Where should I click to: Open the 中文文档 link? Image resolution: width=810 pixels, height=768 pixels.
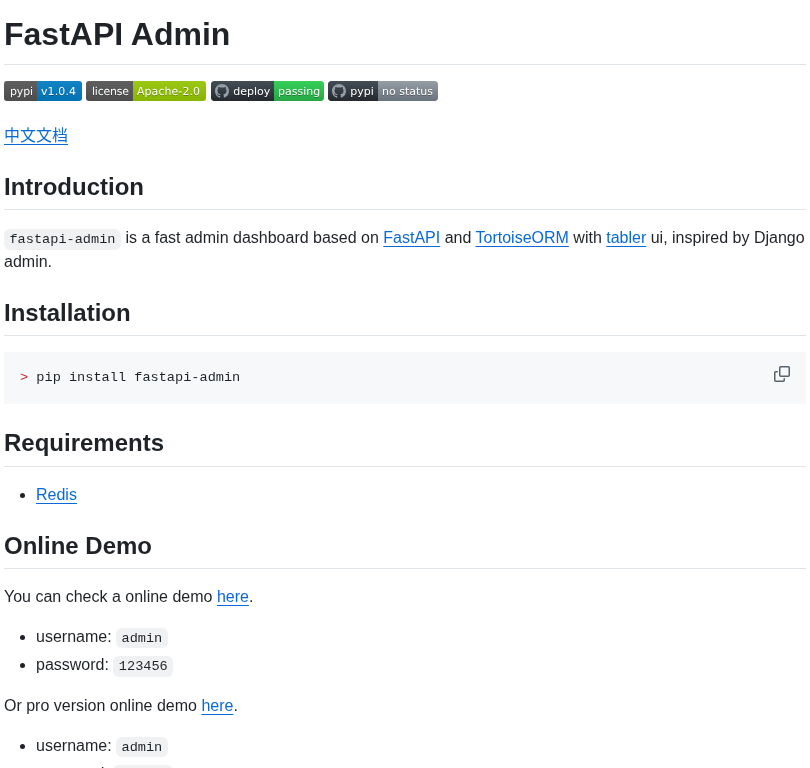pos(36,135)
